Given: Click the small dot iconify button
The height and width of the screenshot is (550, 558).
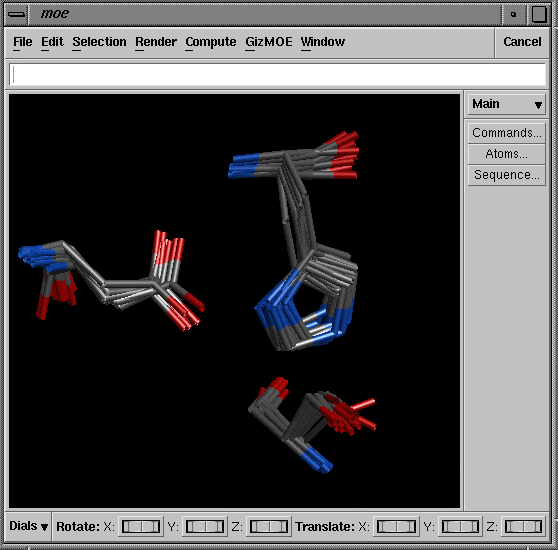Looking at the screenshot, I should tap(513, 14).
